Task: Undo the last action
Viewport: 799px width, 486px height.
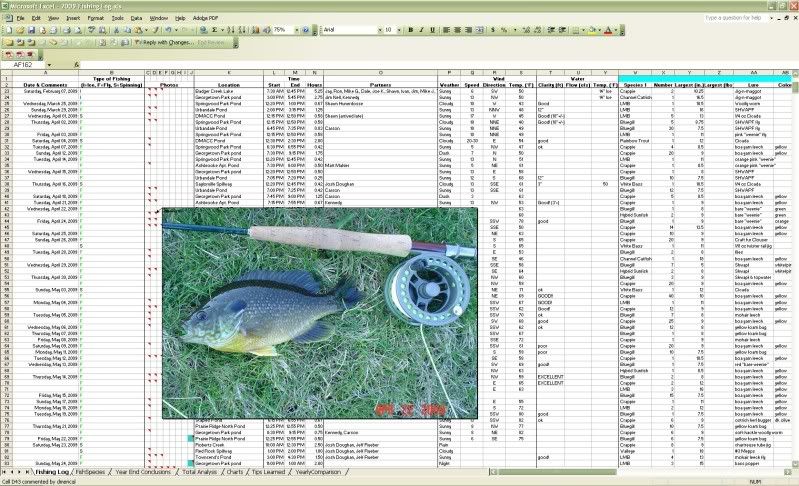Action: point(168,30)
